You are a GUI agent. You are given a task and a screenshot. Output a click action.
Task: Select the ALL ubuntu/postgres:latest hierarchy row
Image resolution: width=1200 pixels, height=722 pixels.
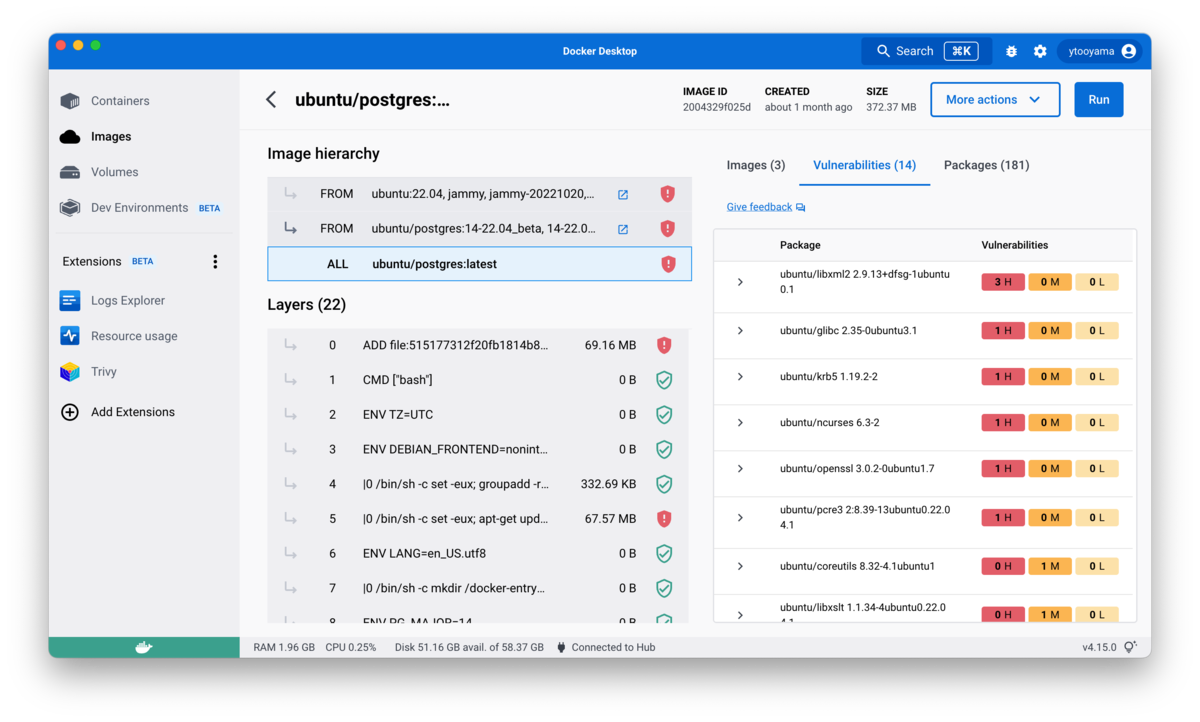pyautogui.click(x=479, y=264)
